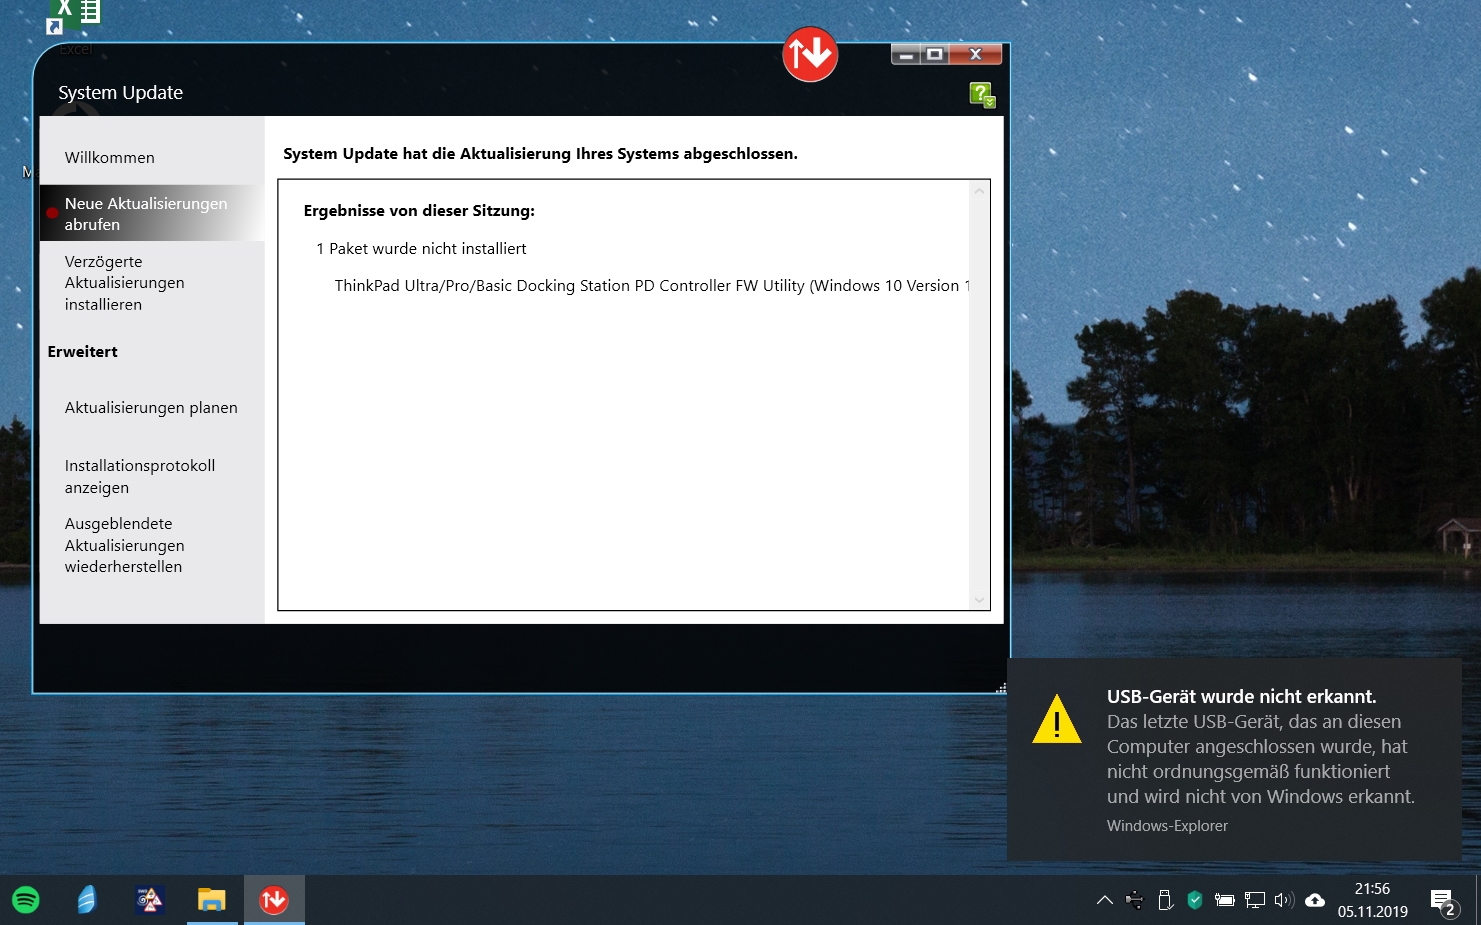Viewport: 1481px width, 925px height.
Task: Click 'Ergebnisse von dieser Sitzung:' heading
Action: [419, 211]
